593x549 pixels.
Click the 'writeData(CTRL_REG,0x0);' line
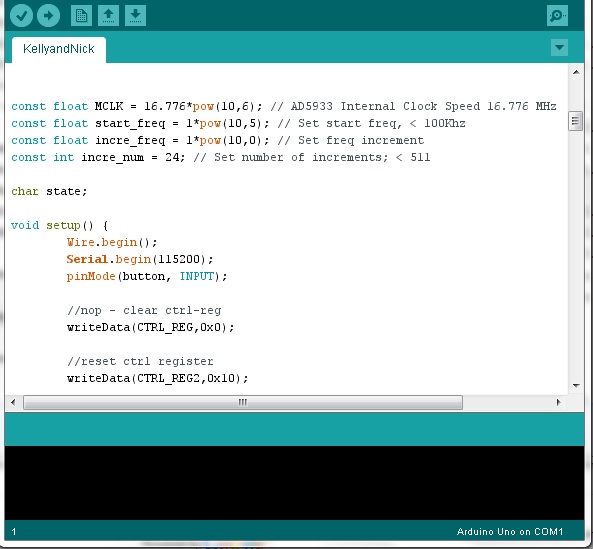tap(151, 327)
